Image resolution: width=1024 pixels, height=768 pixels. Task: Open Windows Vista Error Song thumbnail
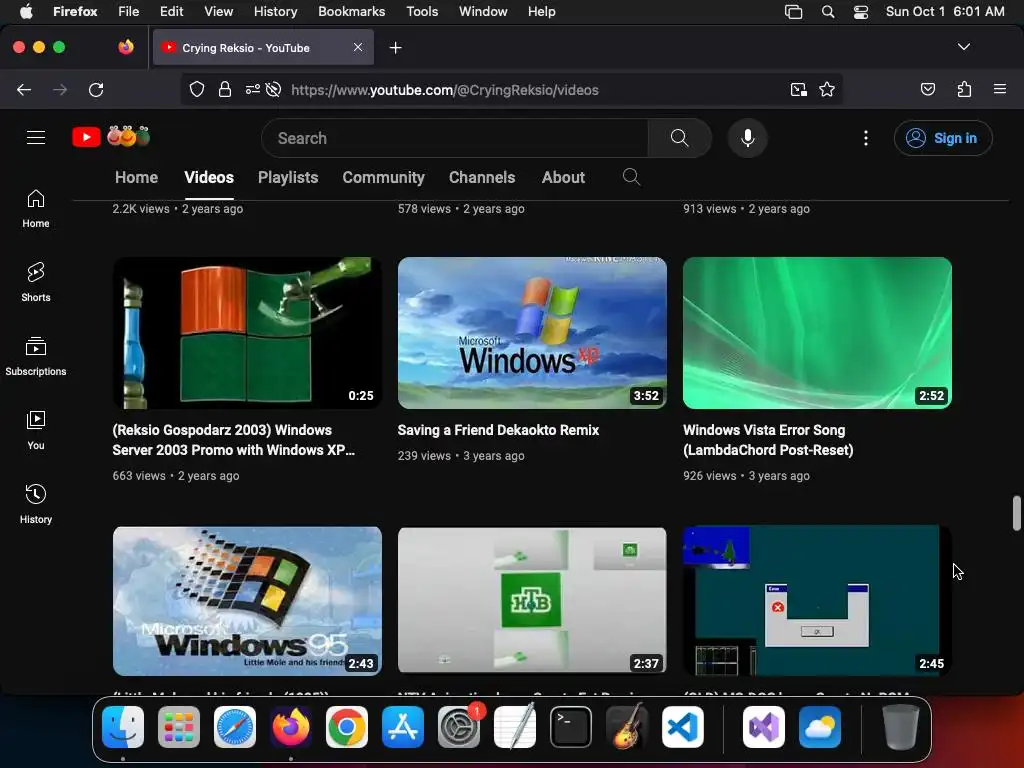coord(817,333)
